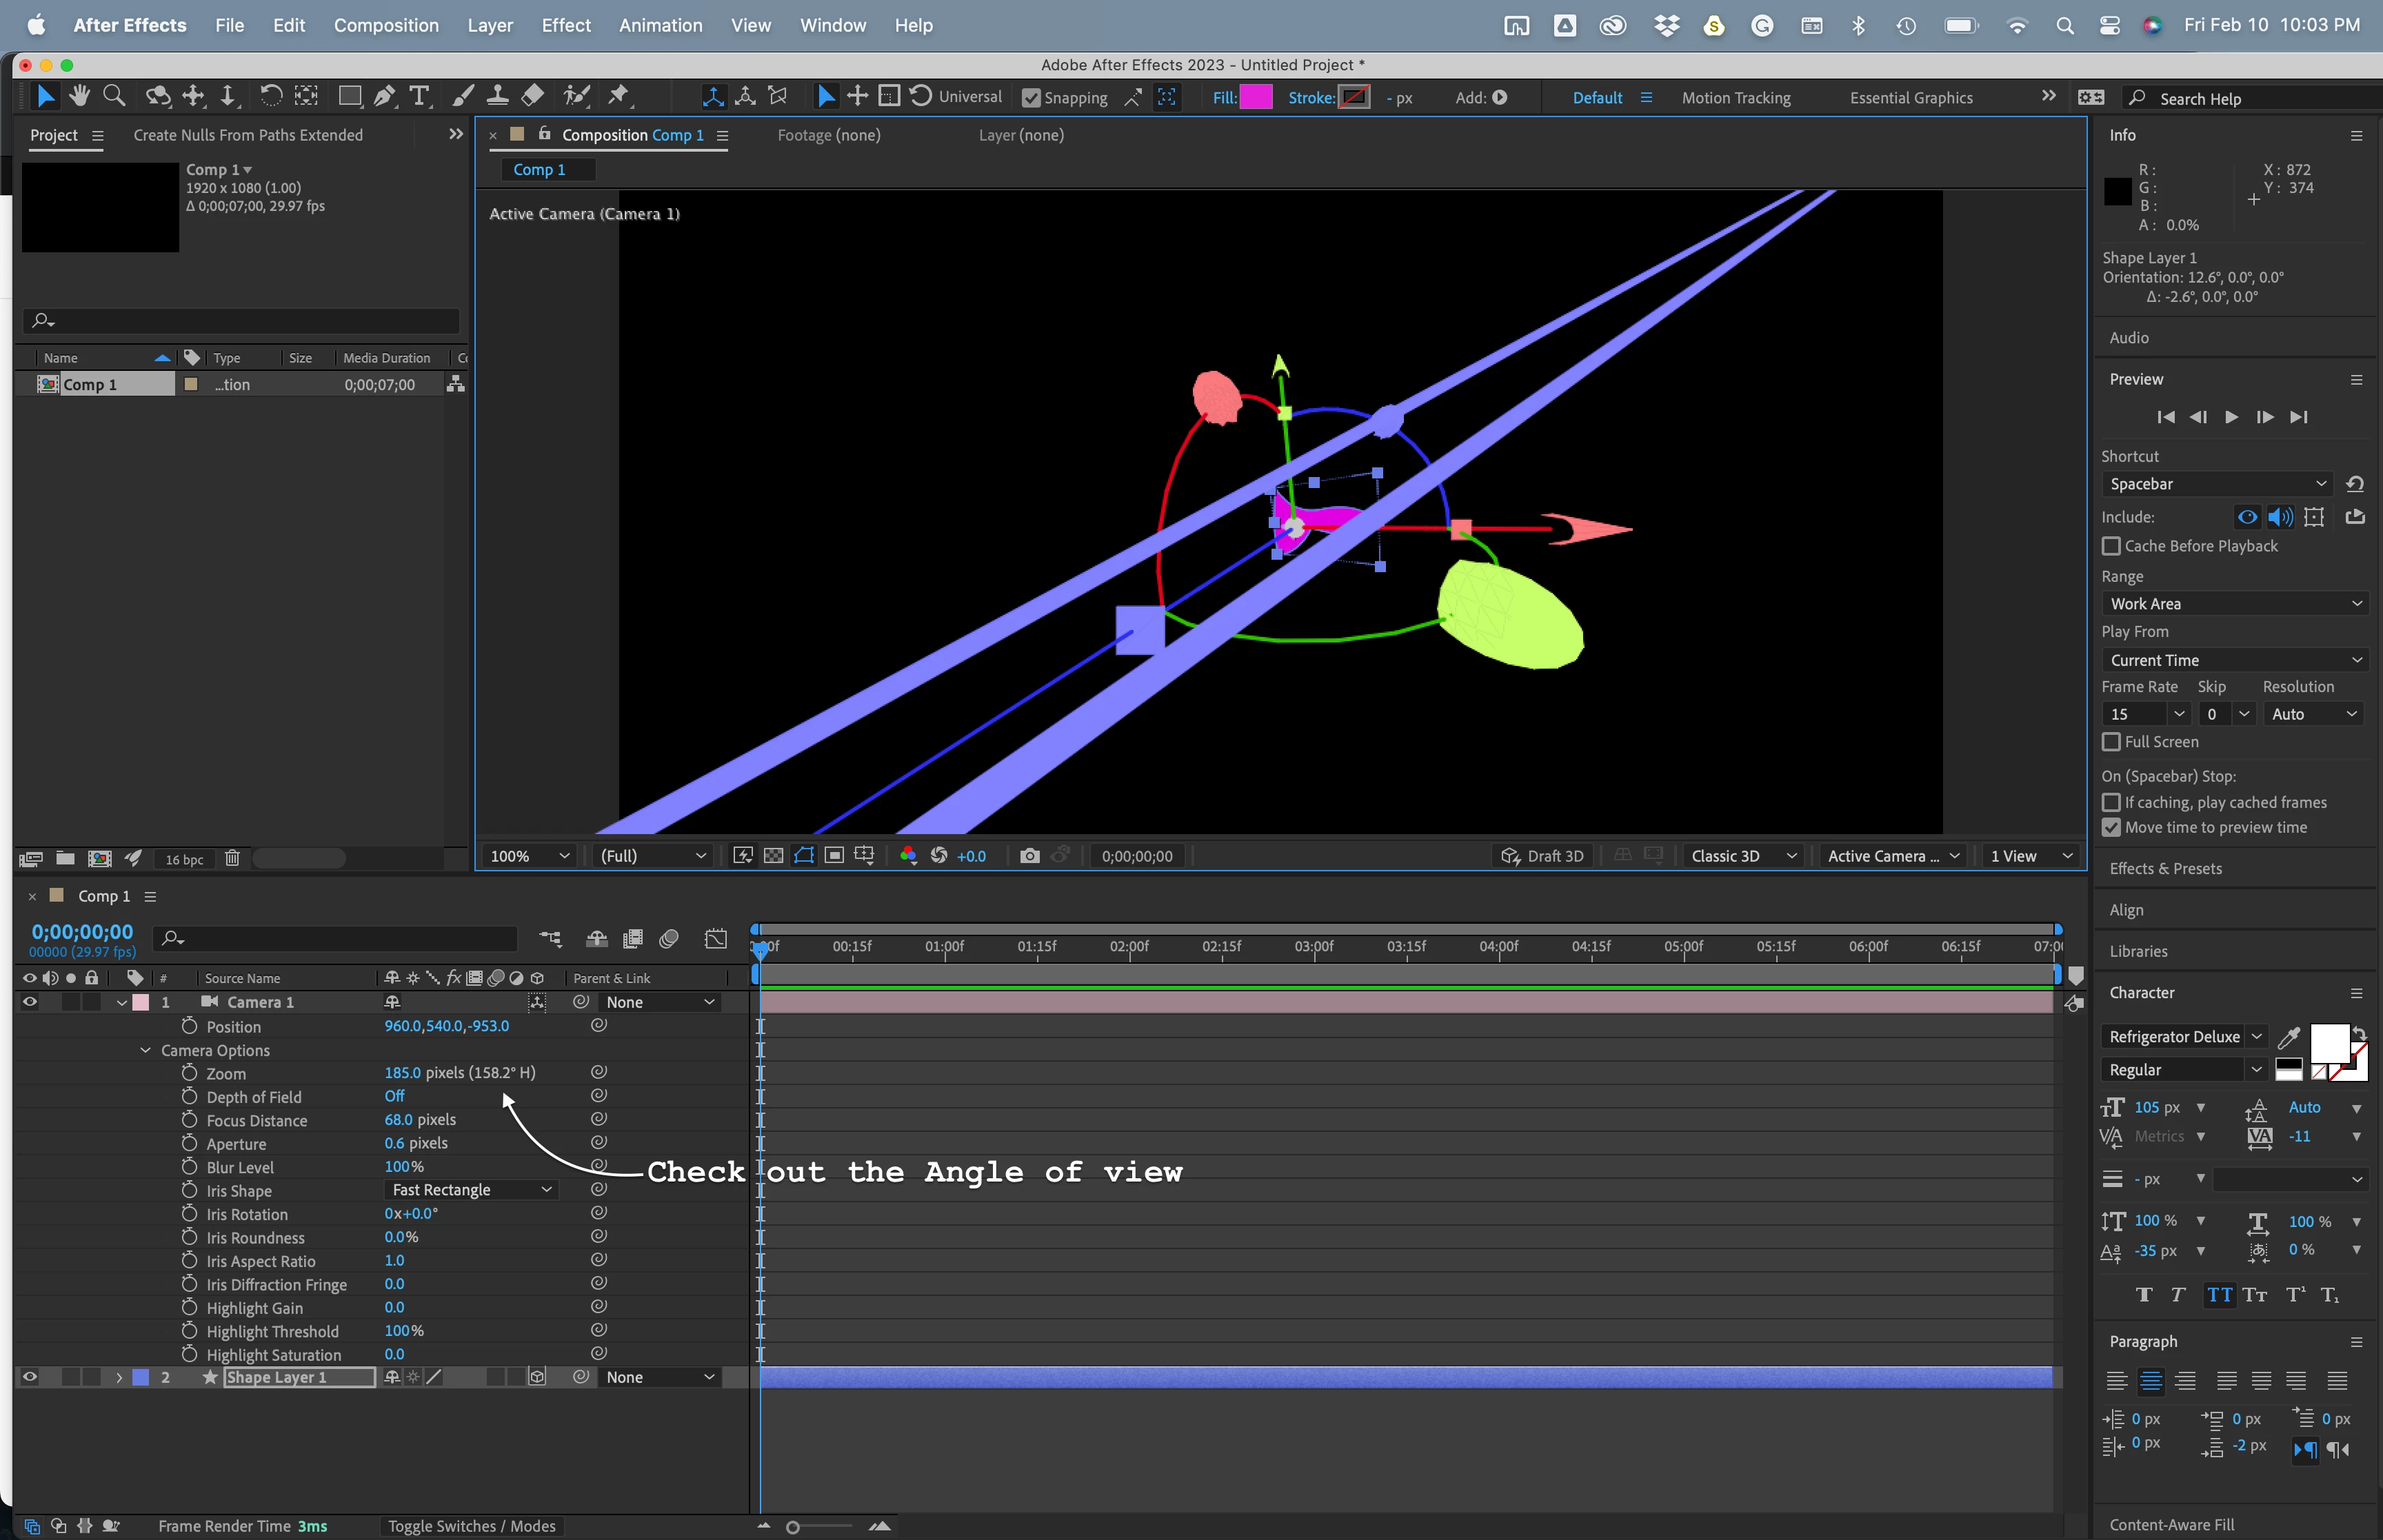Click the Take Snapshot camera icon
The width and height of the screenshot is (2383, 1540).
[x=1029, y=856]
